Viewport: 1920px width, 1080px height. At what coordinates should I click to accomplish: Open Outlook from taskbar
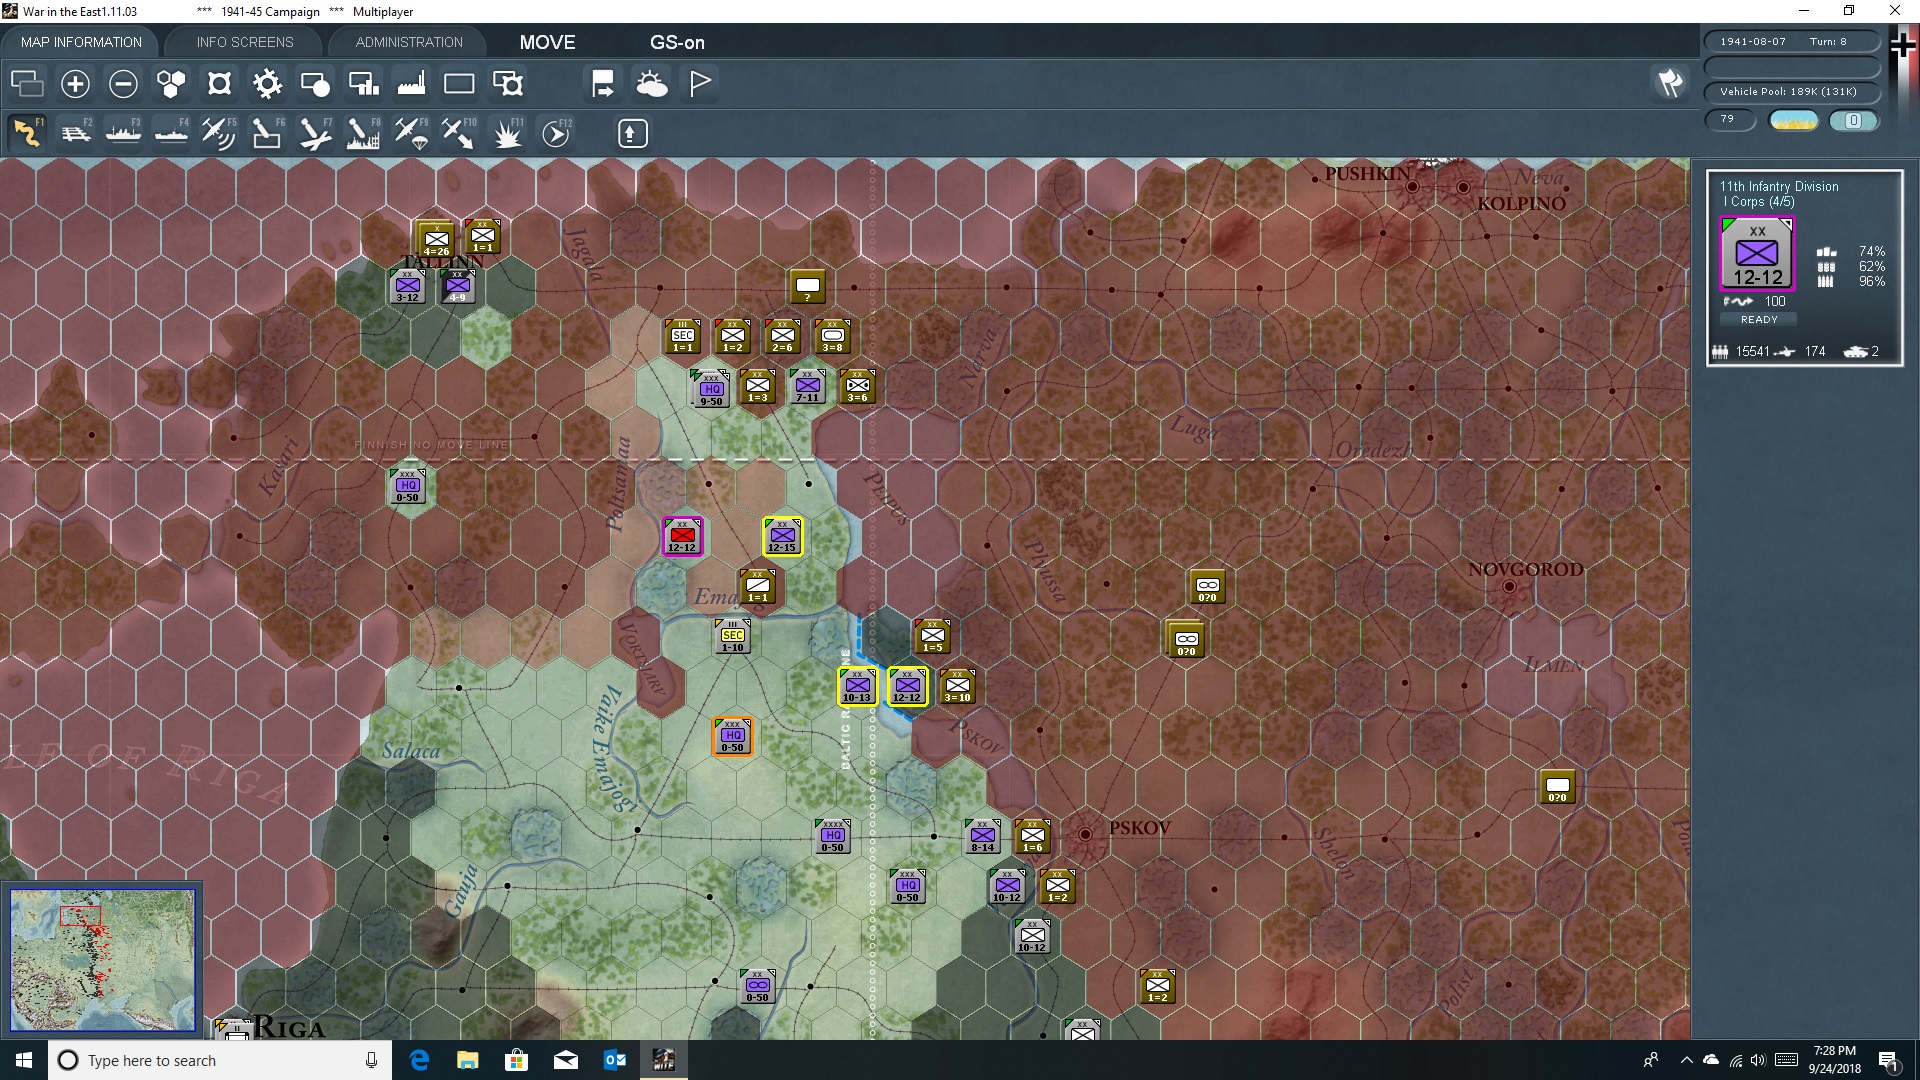[x=614, y=1060]
